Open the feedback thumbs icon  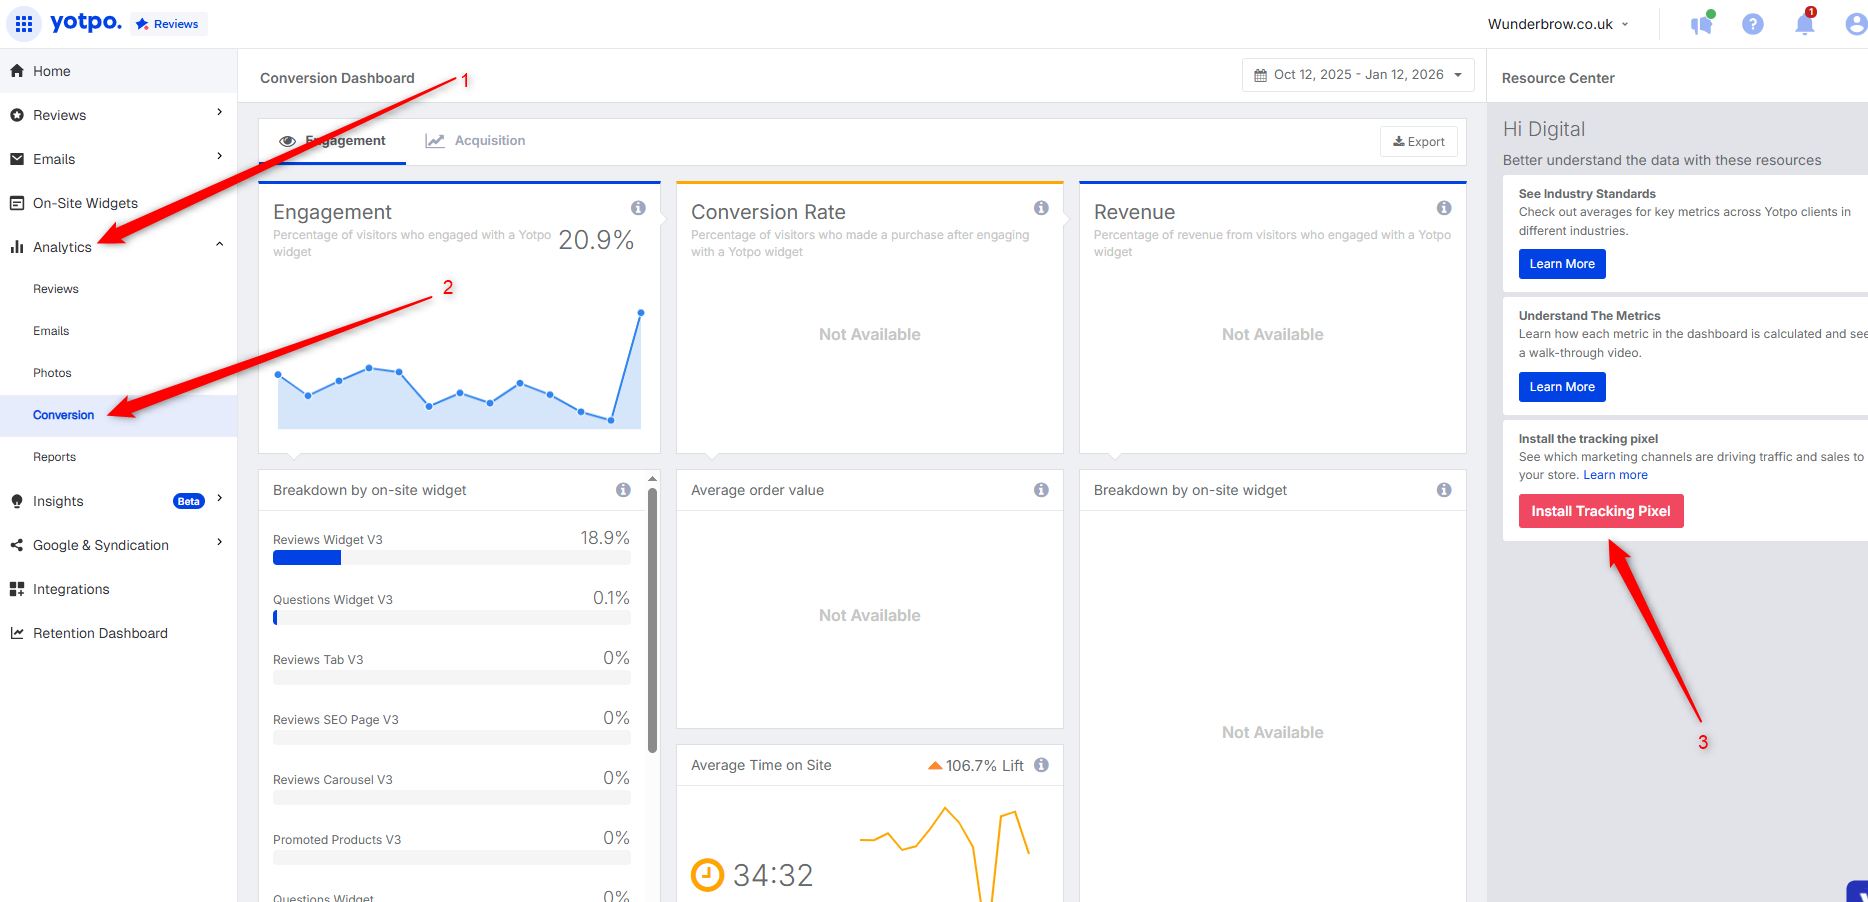(1702, 23)
